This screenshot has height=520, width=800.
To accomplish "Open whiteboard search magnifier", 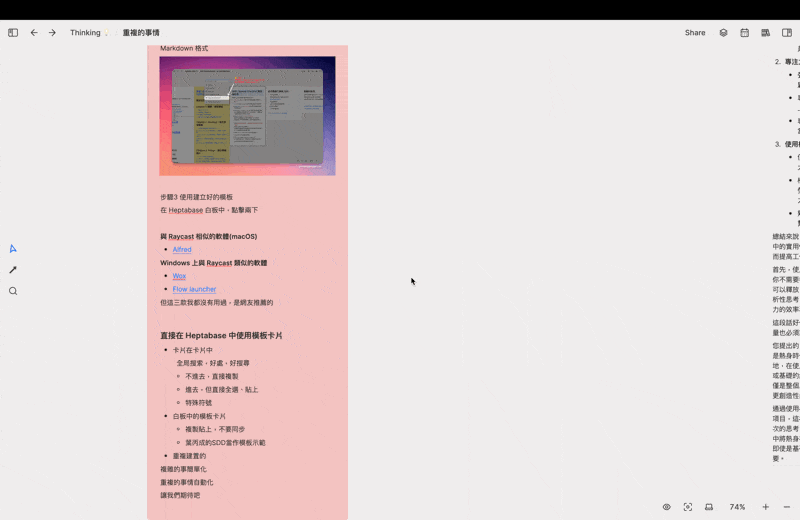I will click(x=13, y=291).
